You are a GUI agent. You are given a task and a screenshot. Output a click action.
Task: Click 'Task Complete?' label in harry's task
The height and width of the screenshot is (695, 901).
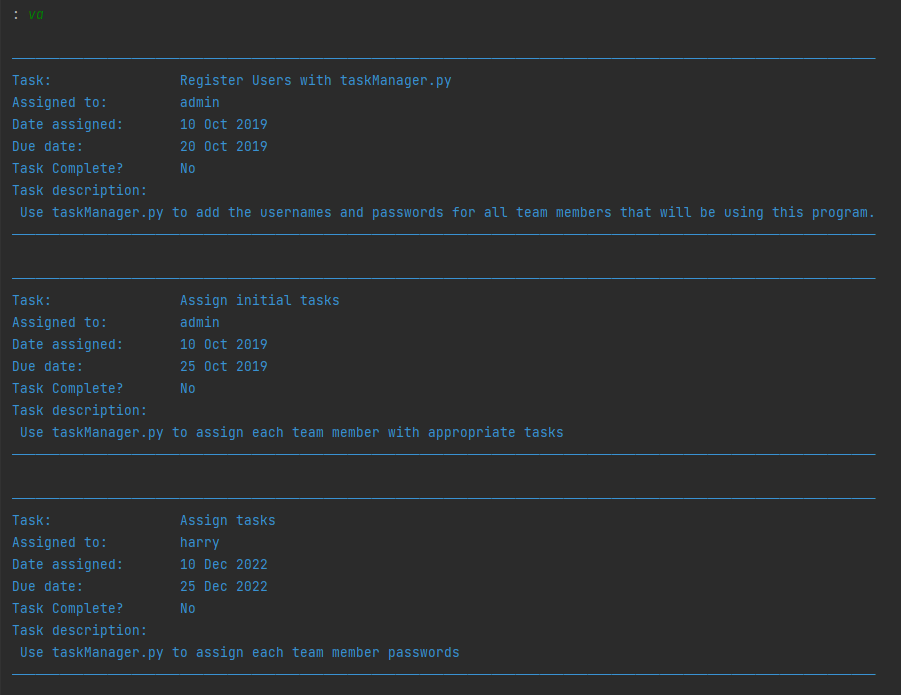[x=67, y=608]
